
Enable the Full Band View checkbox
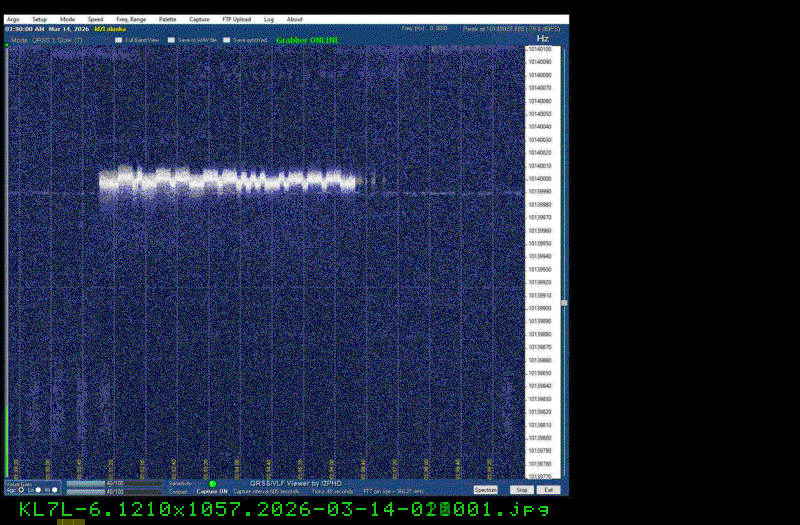118,40
